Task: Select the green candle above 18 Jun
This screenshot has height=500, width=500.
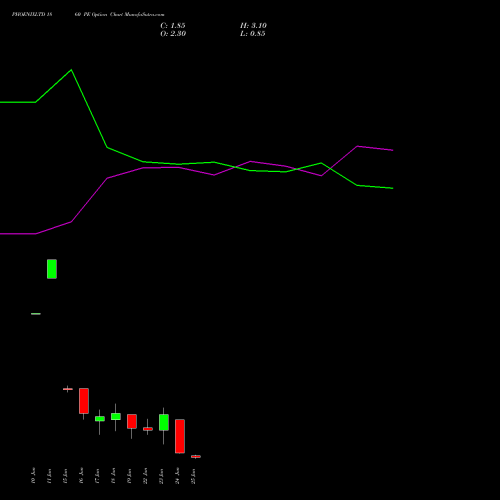Action: click(x=116, y=417)
